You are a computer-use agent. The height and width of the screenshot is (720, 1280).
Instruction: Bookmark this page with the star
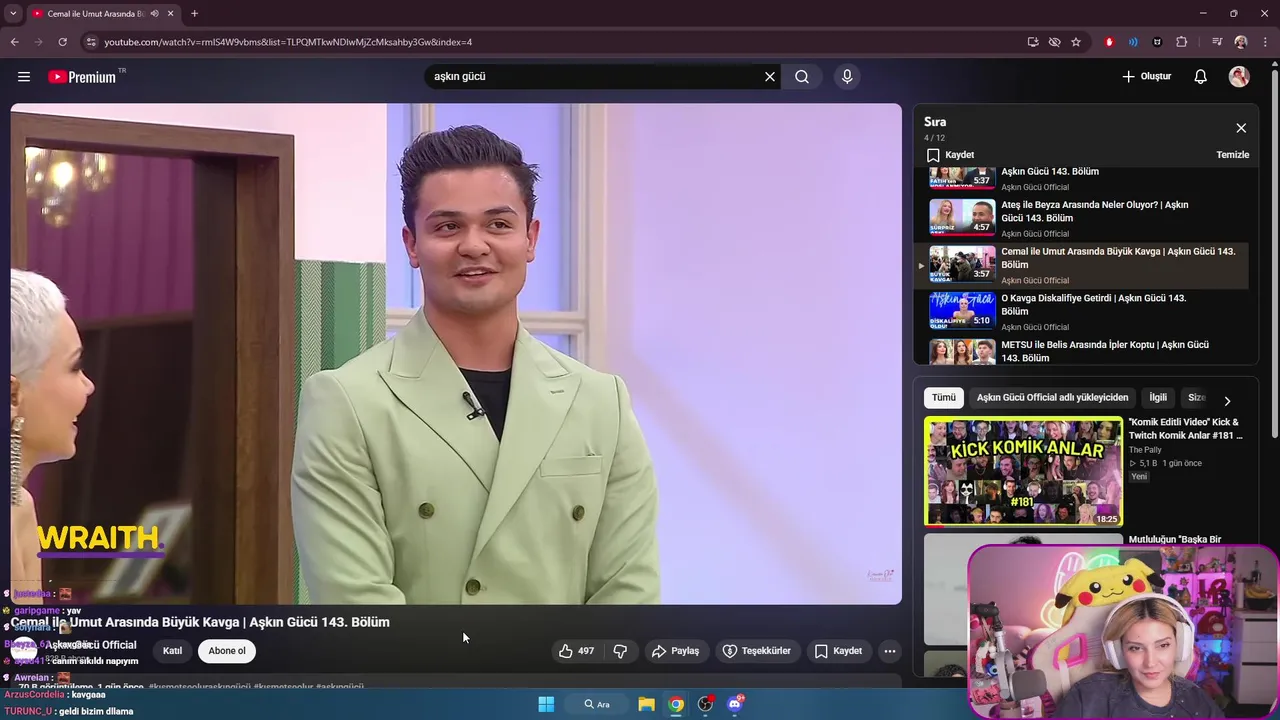click(x=1076, y=42)
